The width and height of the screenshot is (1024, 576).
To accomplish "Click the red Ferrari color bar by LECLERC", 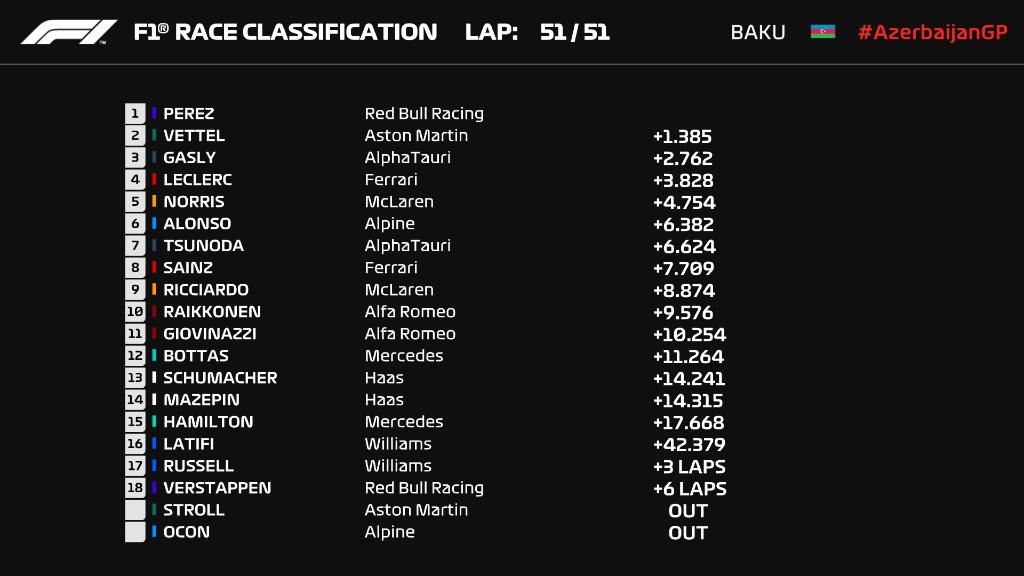I will point(154,180).
